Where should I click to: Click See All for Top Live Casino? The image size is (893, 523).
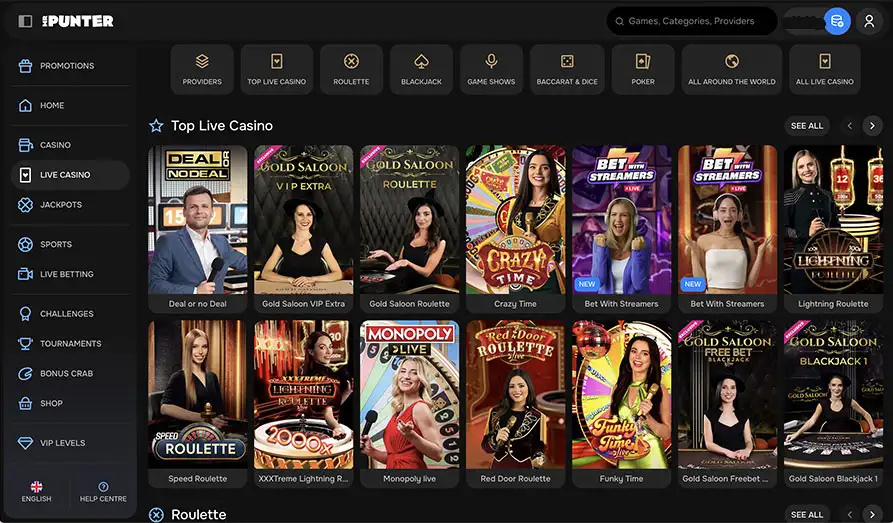click(807, 126)
